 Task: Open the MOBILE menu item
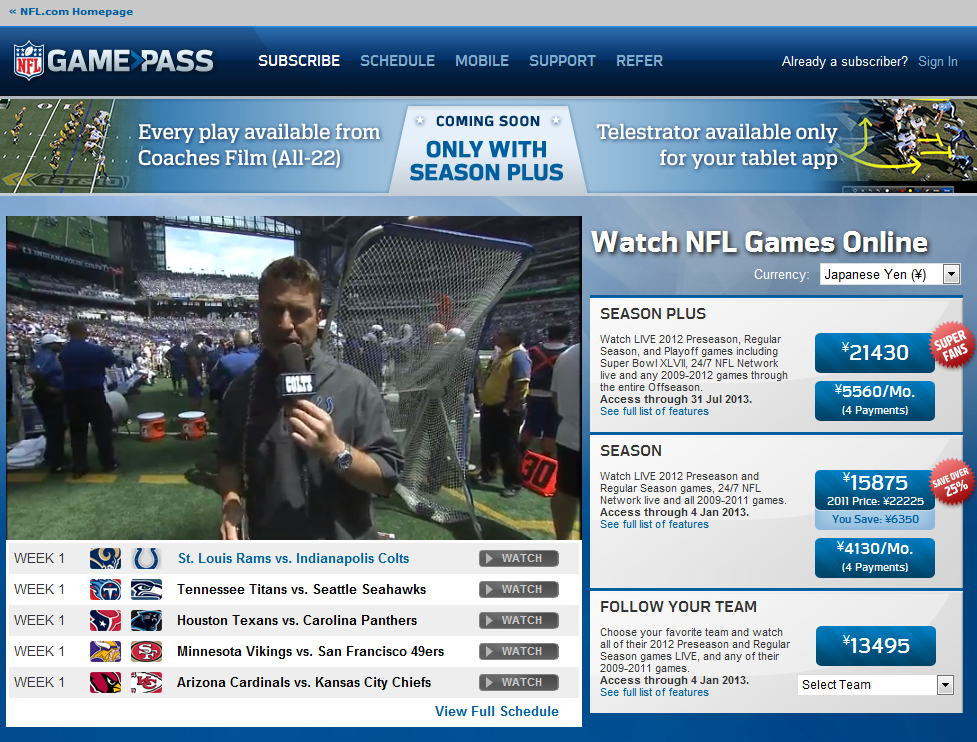pos(482,61)
